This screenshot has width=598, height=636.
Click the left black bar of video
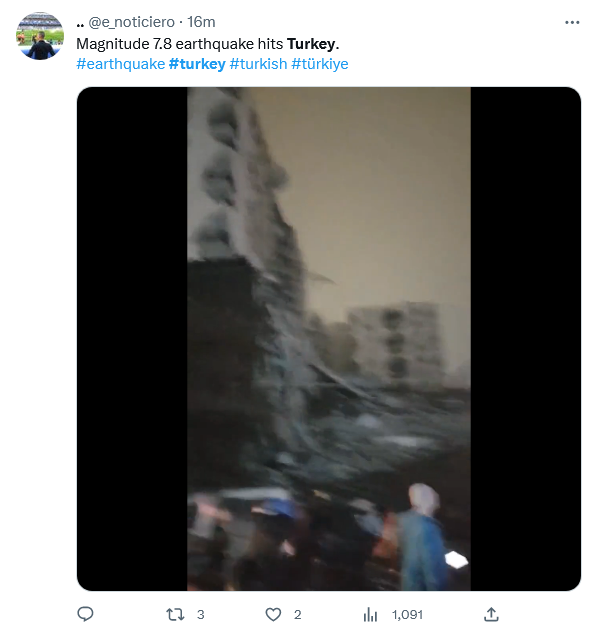[132, 339]
